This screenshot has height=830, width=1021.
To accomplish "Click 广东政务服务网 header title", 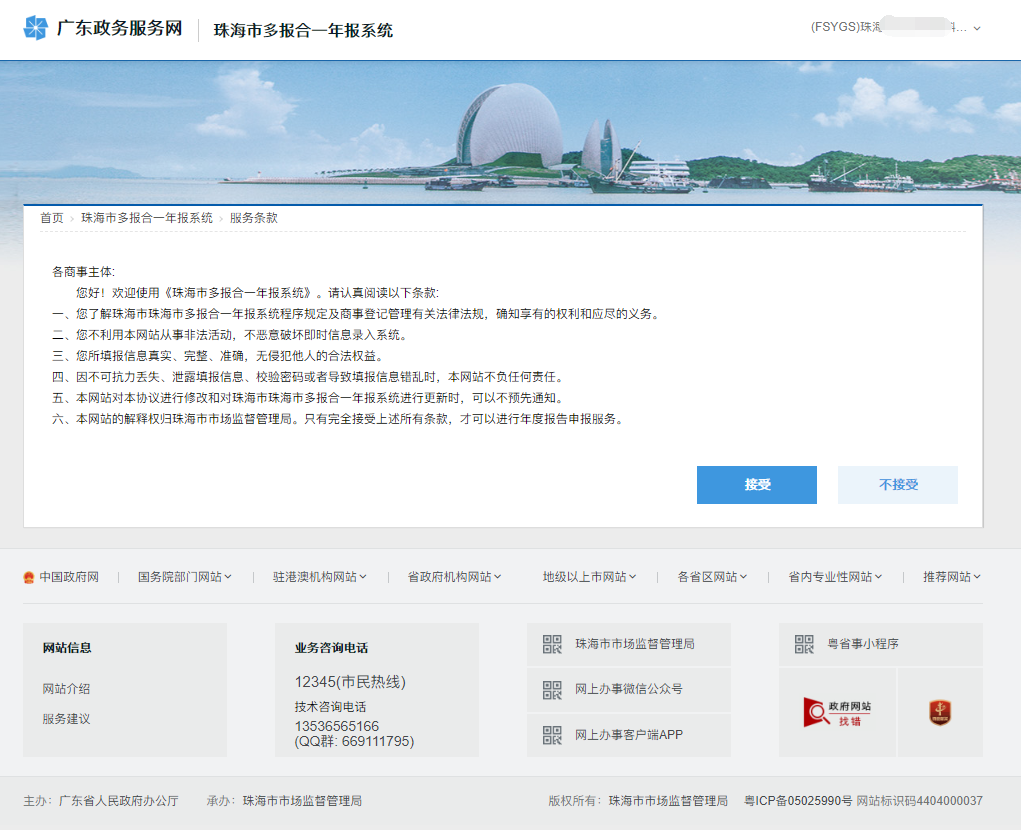I will point(119,28).
